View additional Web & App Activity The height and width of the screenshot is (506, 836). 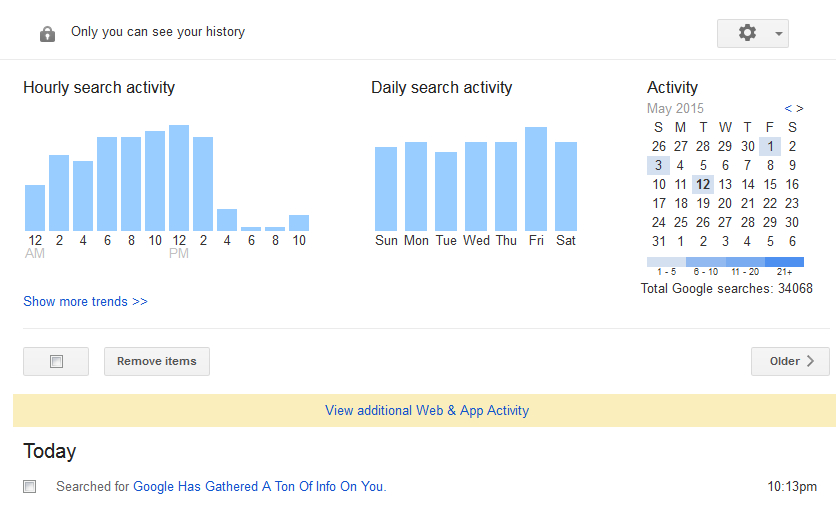point(427,410)
